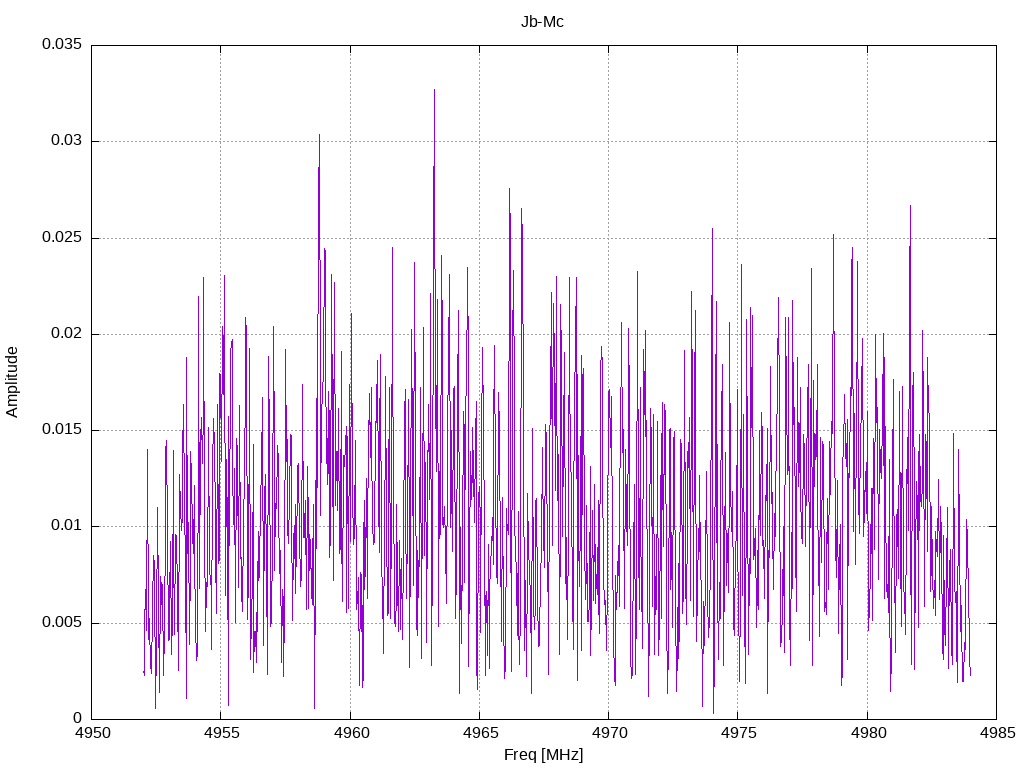This screenshot has height=768, width=1024.
Task: Click the y-axis value 0.025
Action: tap(62, 237)
